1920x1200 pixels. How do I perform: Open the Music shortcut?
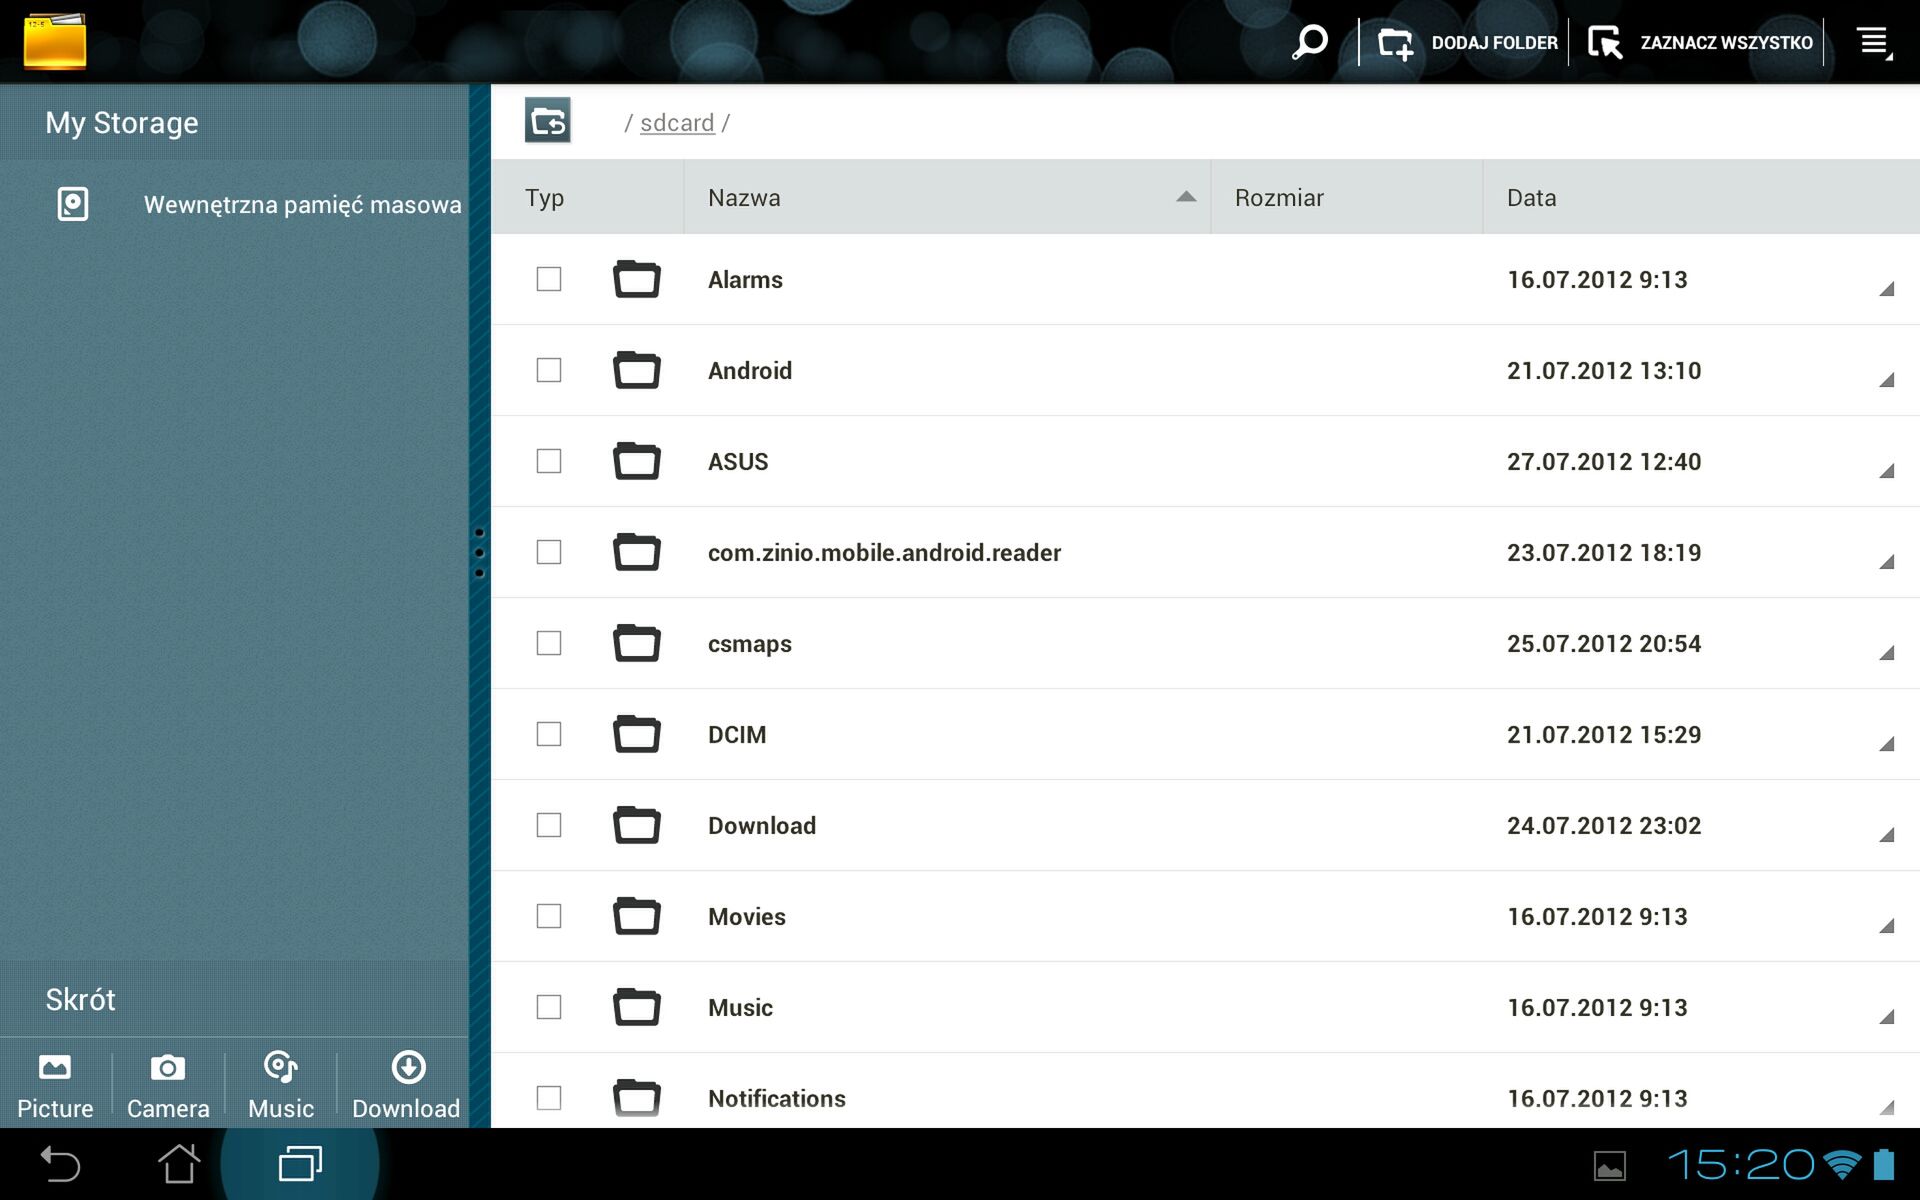pos(281,1084)
